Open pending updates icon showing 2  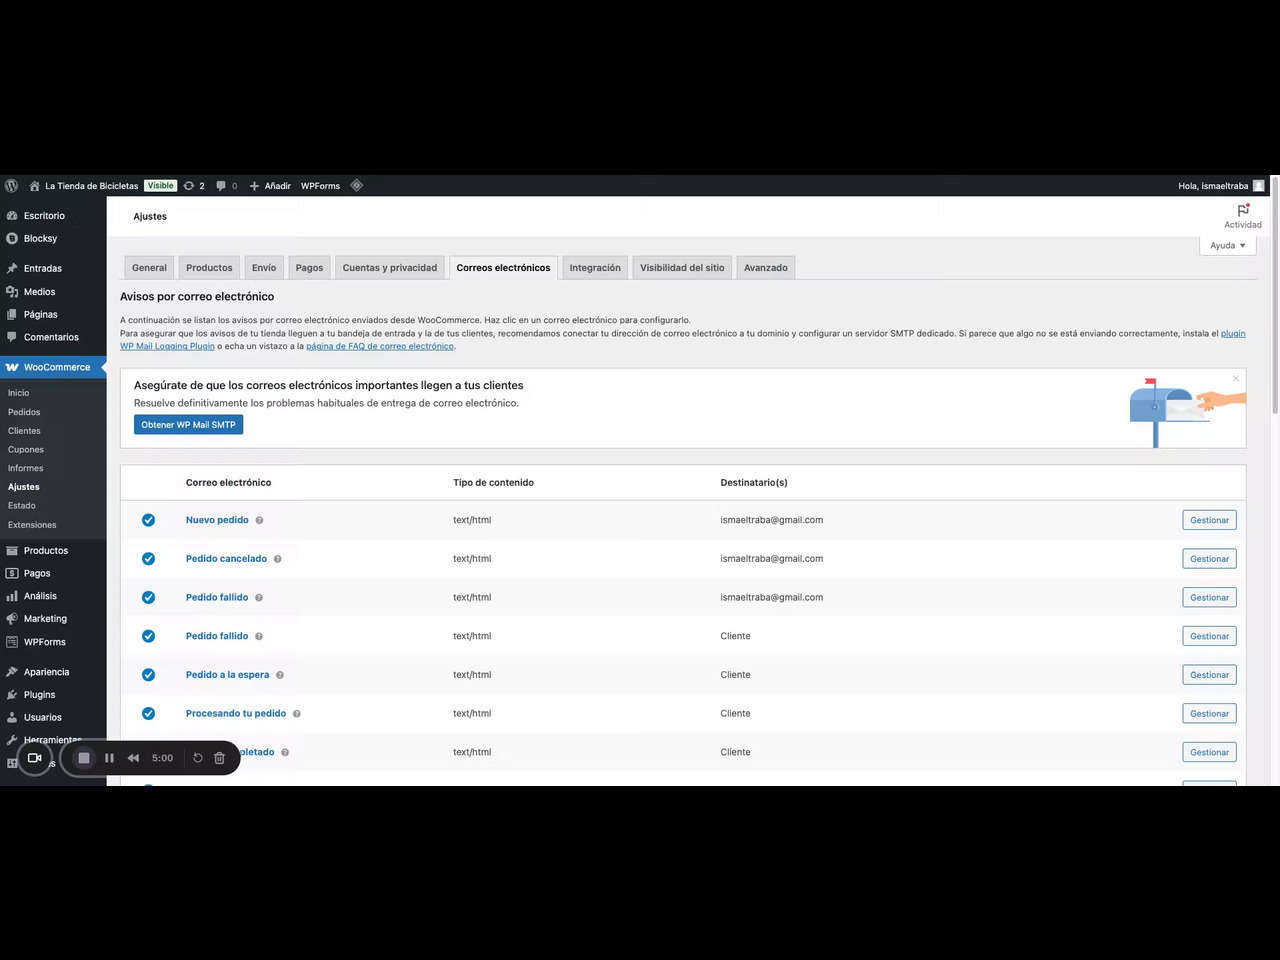point(188,186)
